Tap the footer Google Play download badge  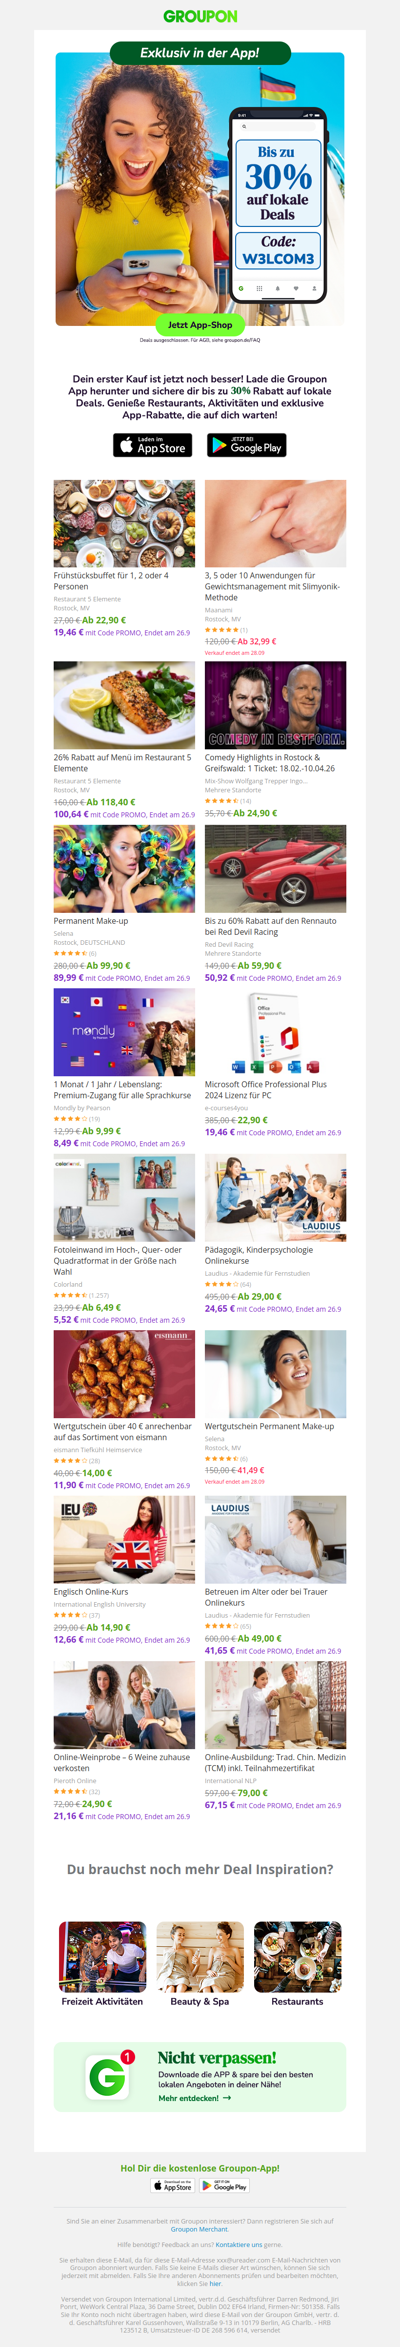(x=225, y=2186)
